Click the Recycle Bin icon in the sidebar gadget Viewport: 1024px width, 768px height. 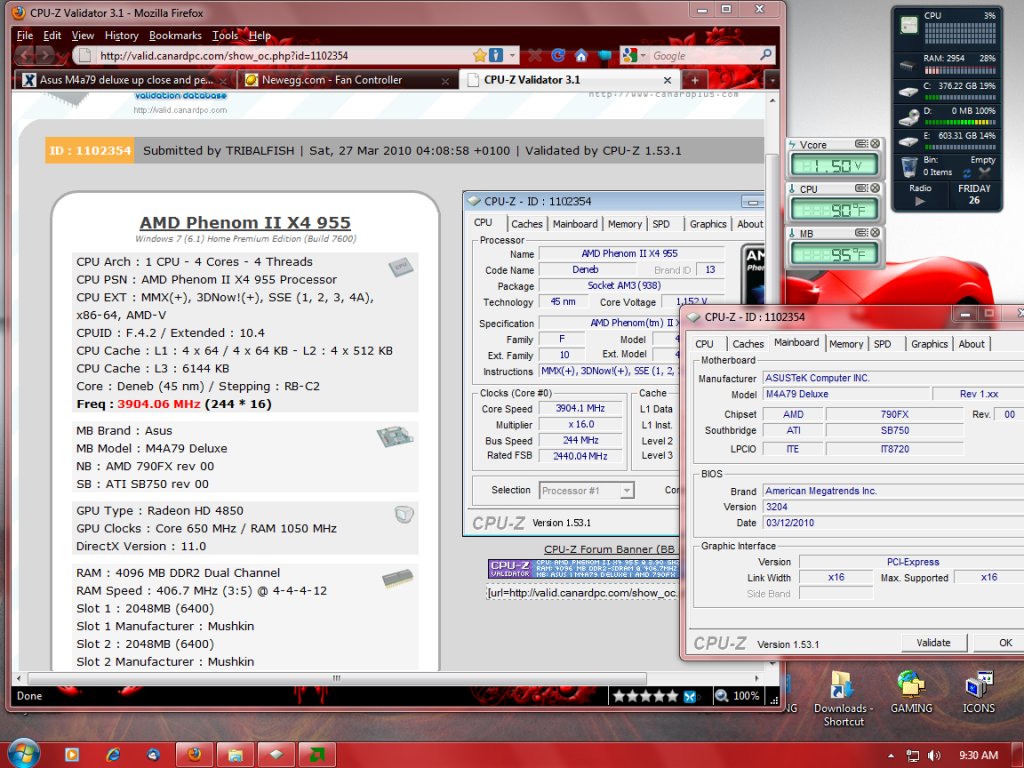tap(909, 166)
